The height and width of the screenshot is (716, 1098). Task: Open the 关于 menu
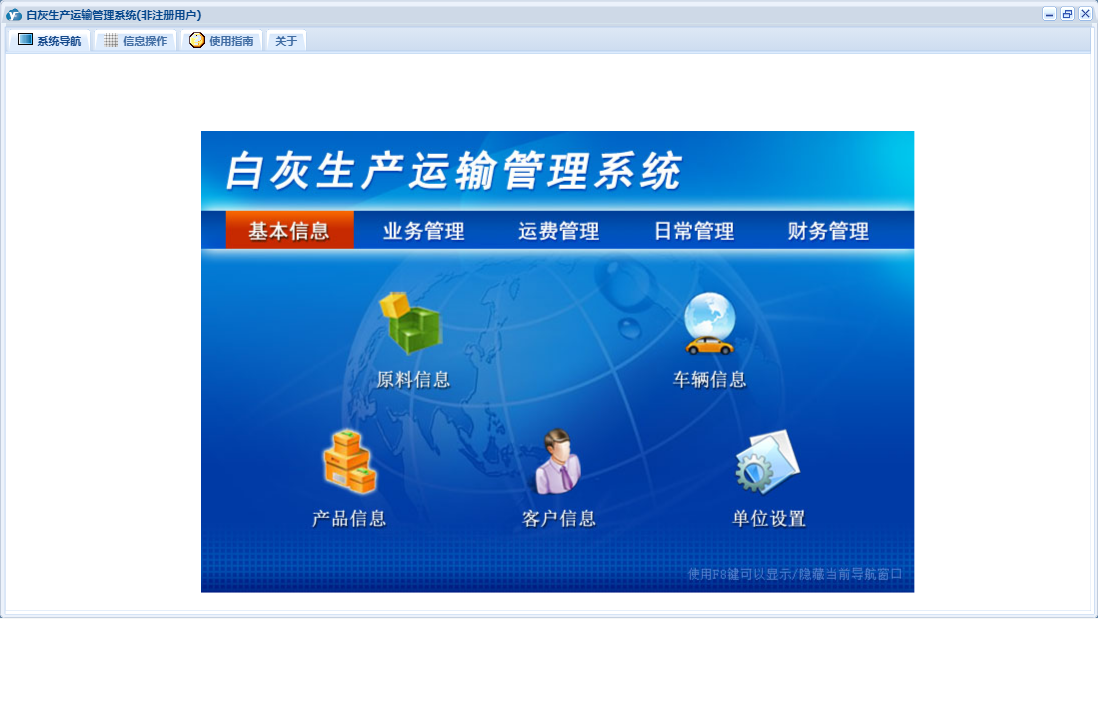(286, 41)
